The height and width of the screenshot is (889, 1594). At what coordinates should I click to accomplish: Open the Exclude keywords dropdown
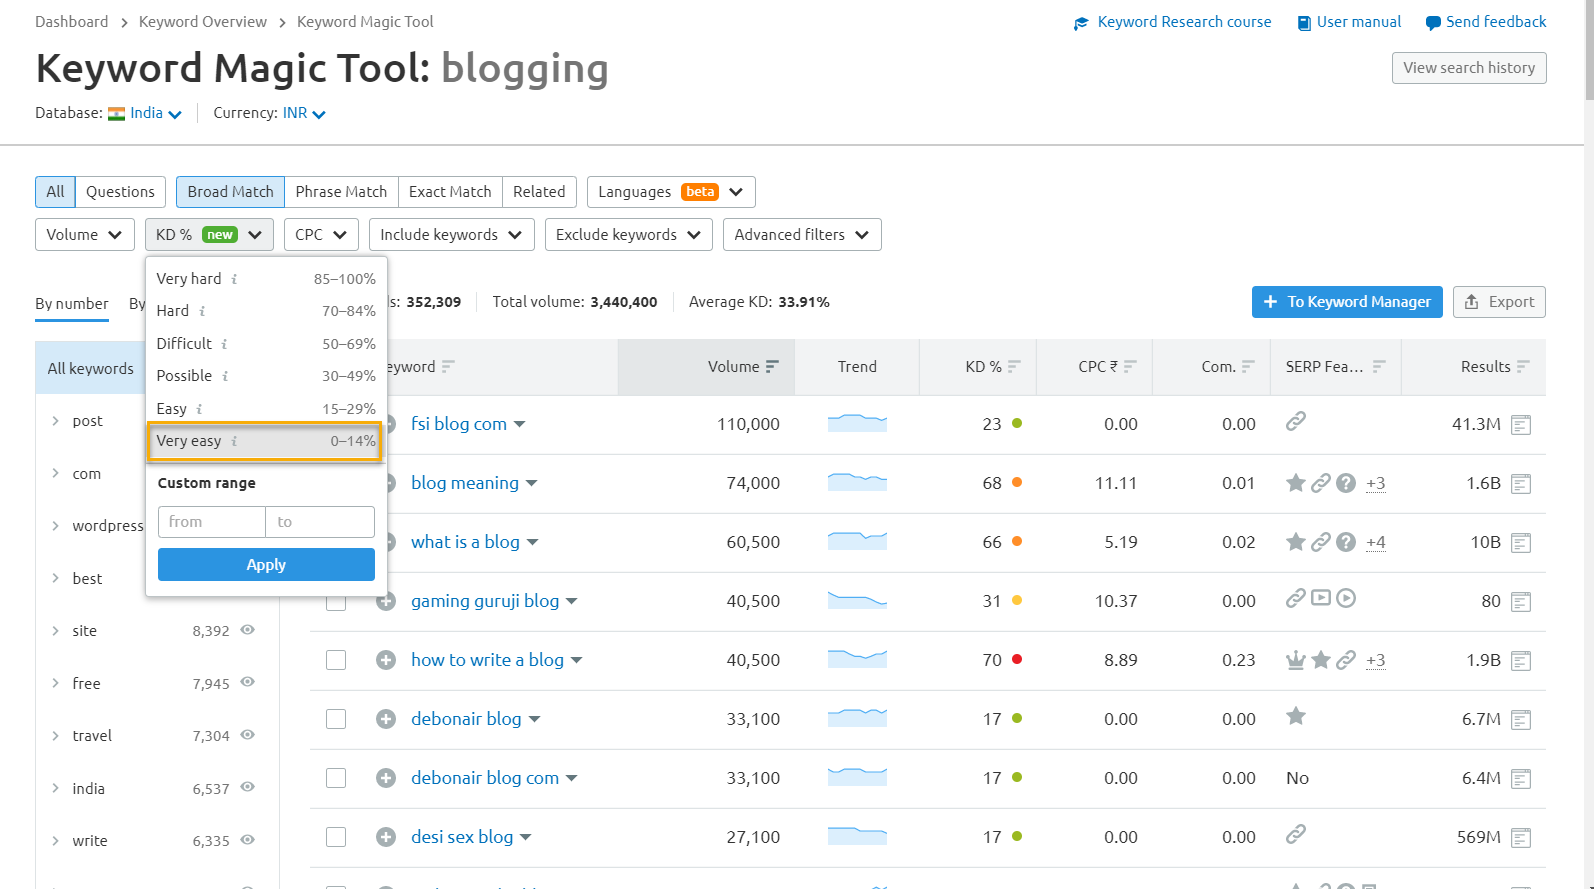[x=629, y=235]
